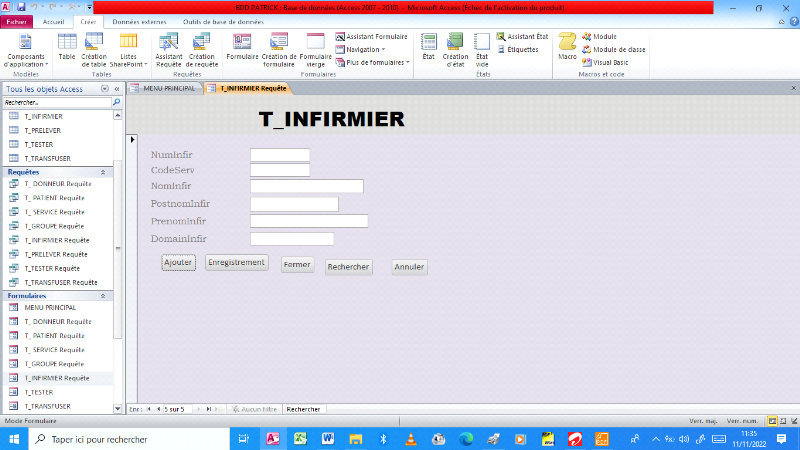Viewport: 800px width, 450px height.
Task: Launch Assistant État wizard
Action: (522, 37)
